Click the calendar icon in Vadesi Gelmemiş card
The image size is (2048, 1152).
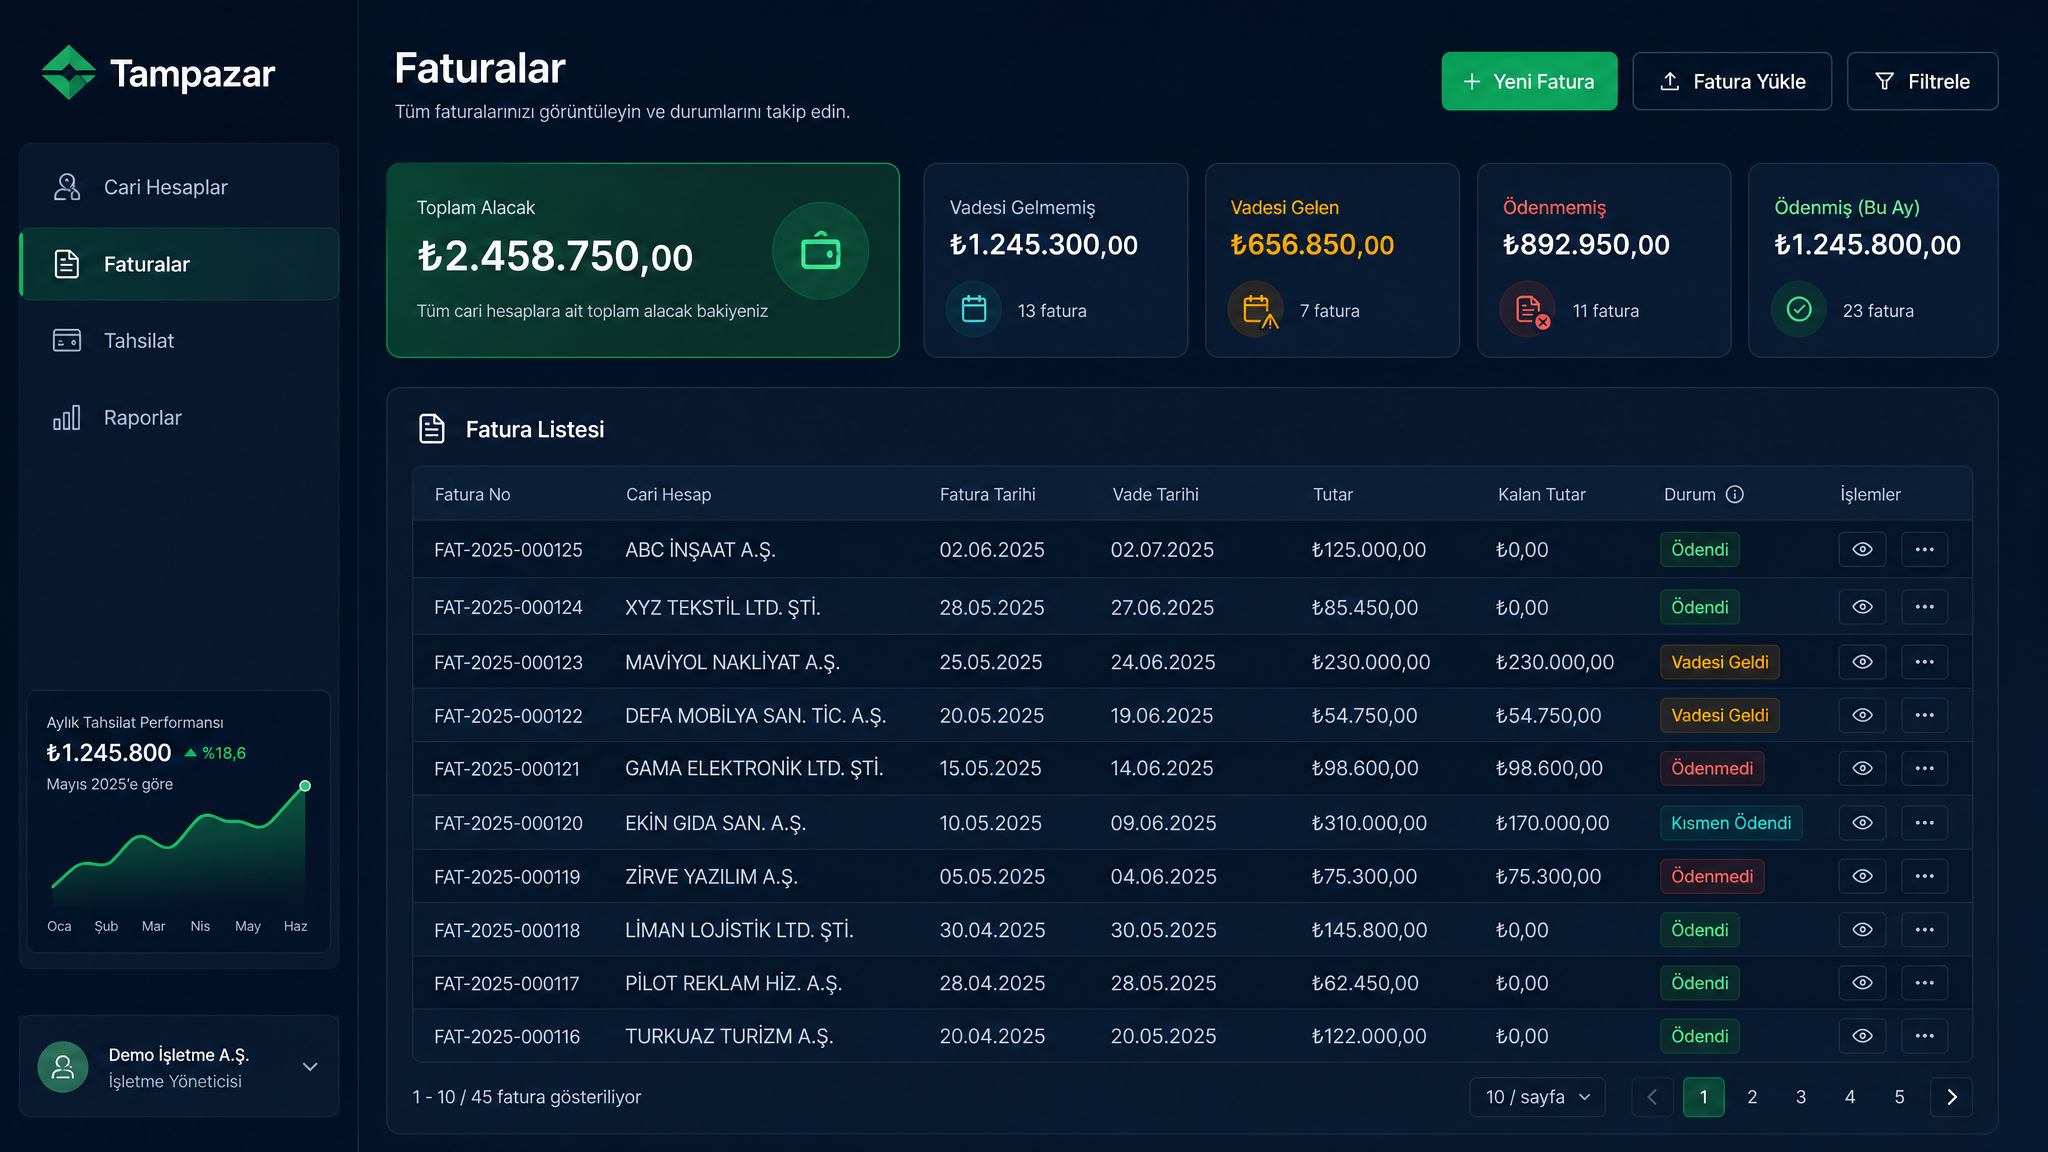click(974, 309)
